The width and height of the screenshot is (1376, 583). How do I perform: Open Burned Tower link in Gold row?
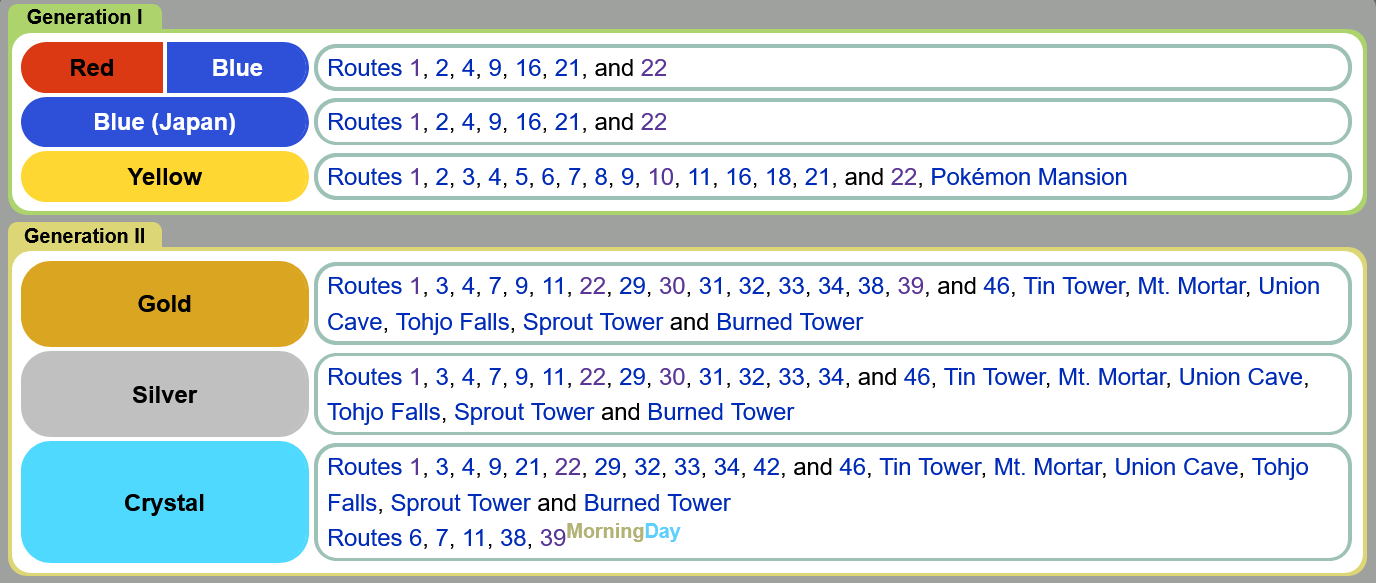[x=790, y=322]
